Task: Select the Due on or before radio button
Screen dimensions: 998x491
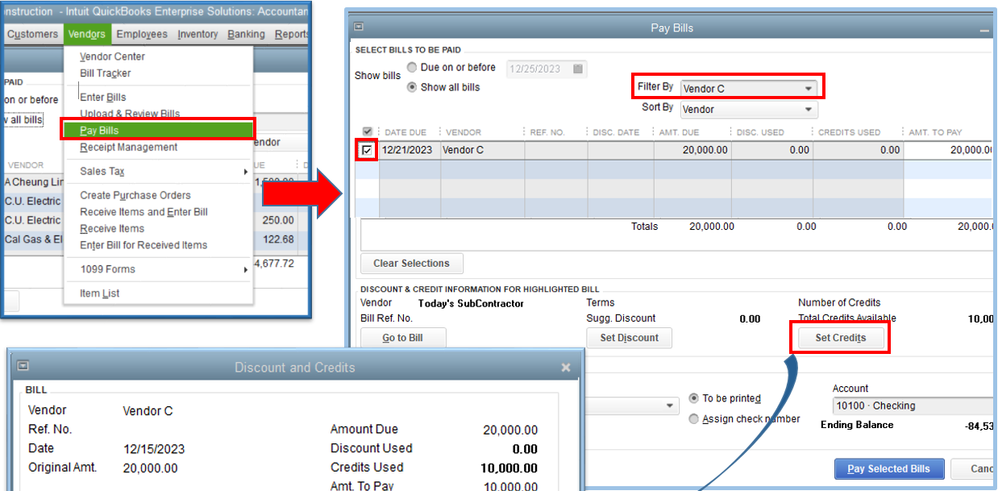Action: point(412,68)
